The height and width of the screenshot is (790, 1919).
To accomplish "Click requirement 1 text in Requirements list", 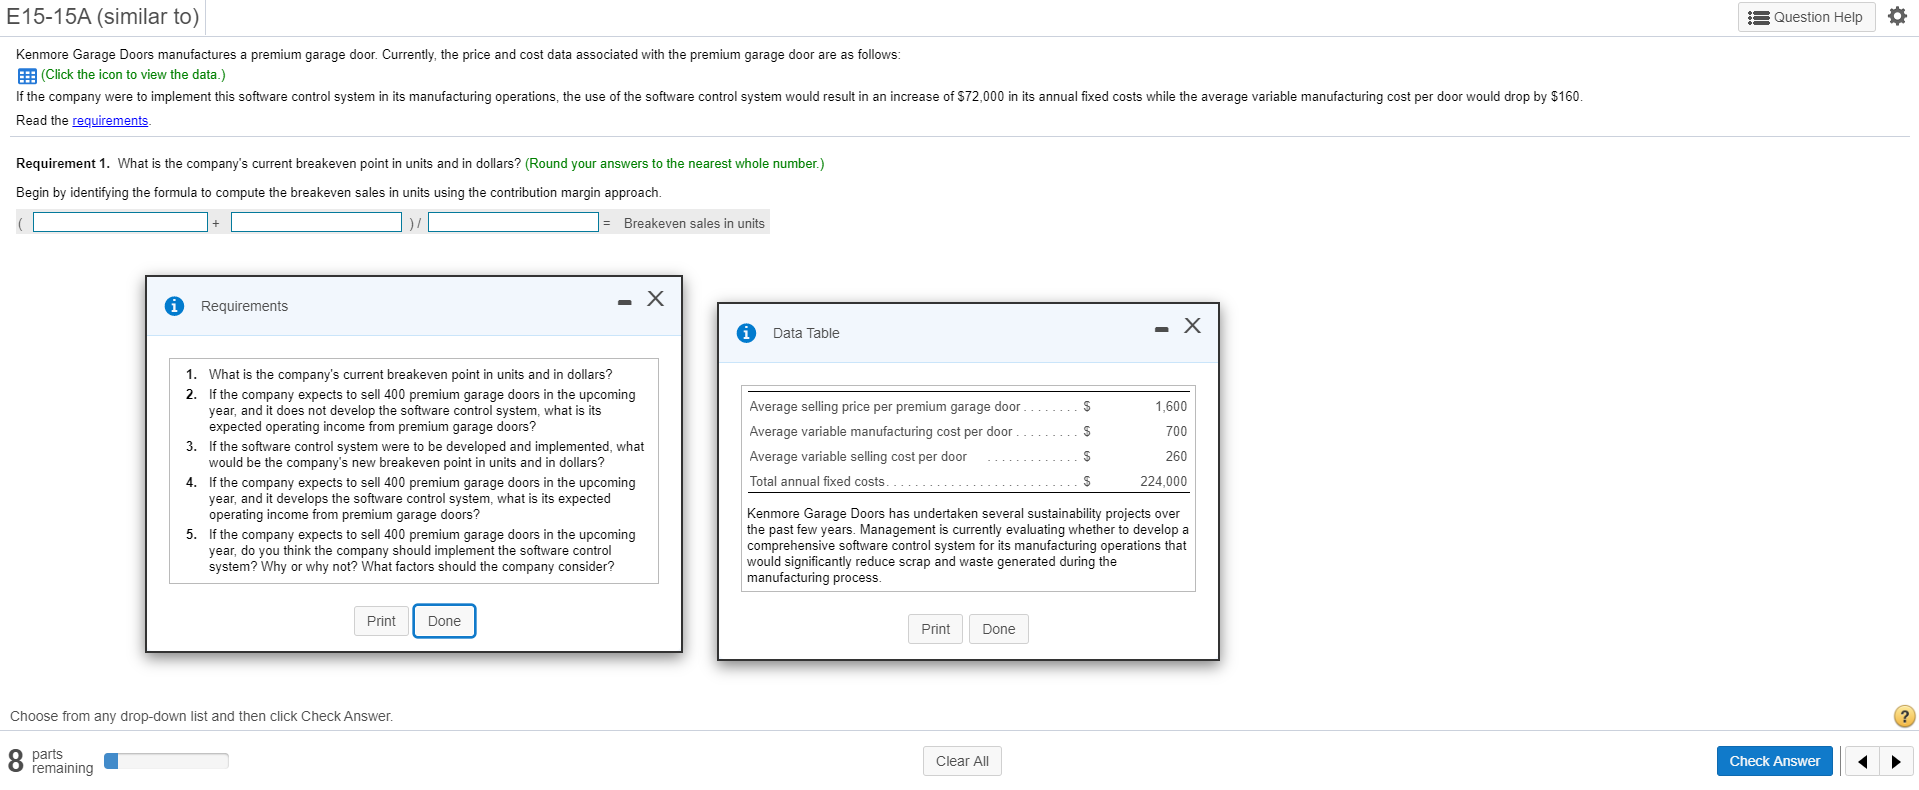I will point(410,375).
